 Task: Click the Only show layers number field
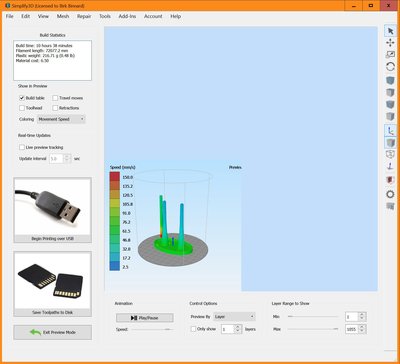coord(228,329)
